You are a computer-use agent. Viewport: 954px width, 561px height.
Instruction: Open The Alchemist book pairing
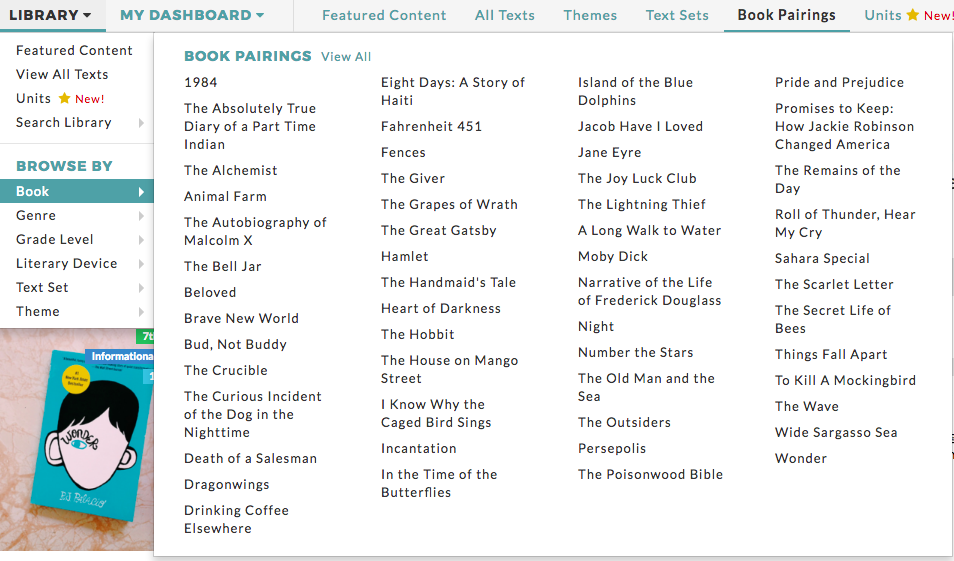click(x=231, y=170)
